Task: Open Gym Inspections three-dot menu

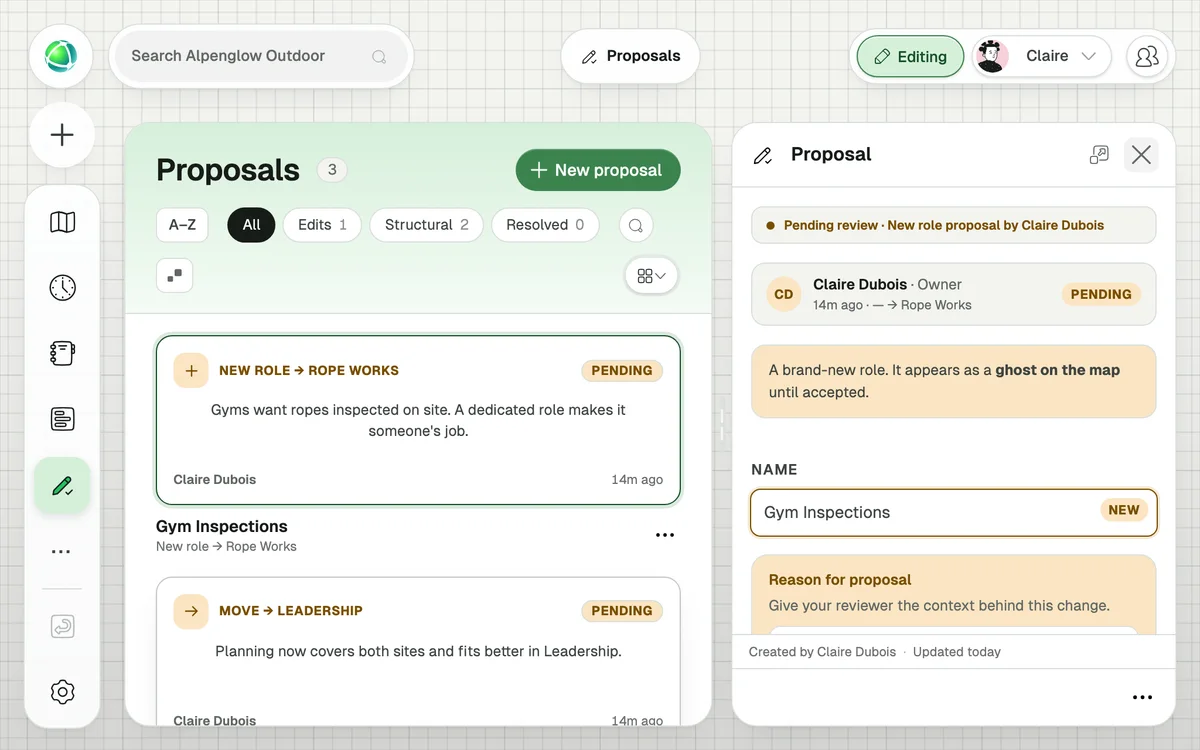Action: click(665, 535)
